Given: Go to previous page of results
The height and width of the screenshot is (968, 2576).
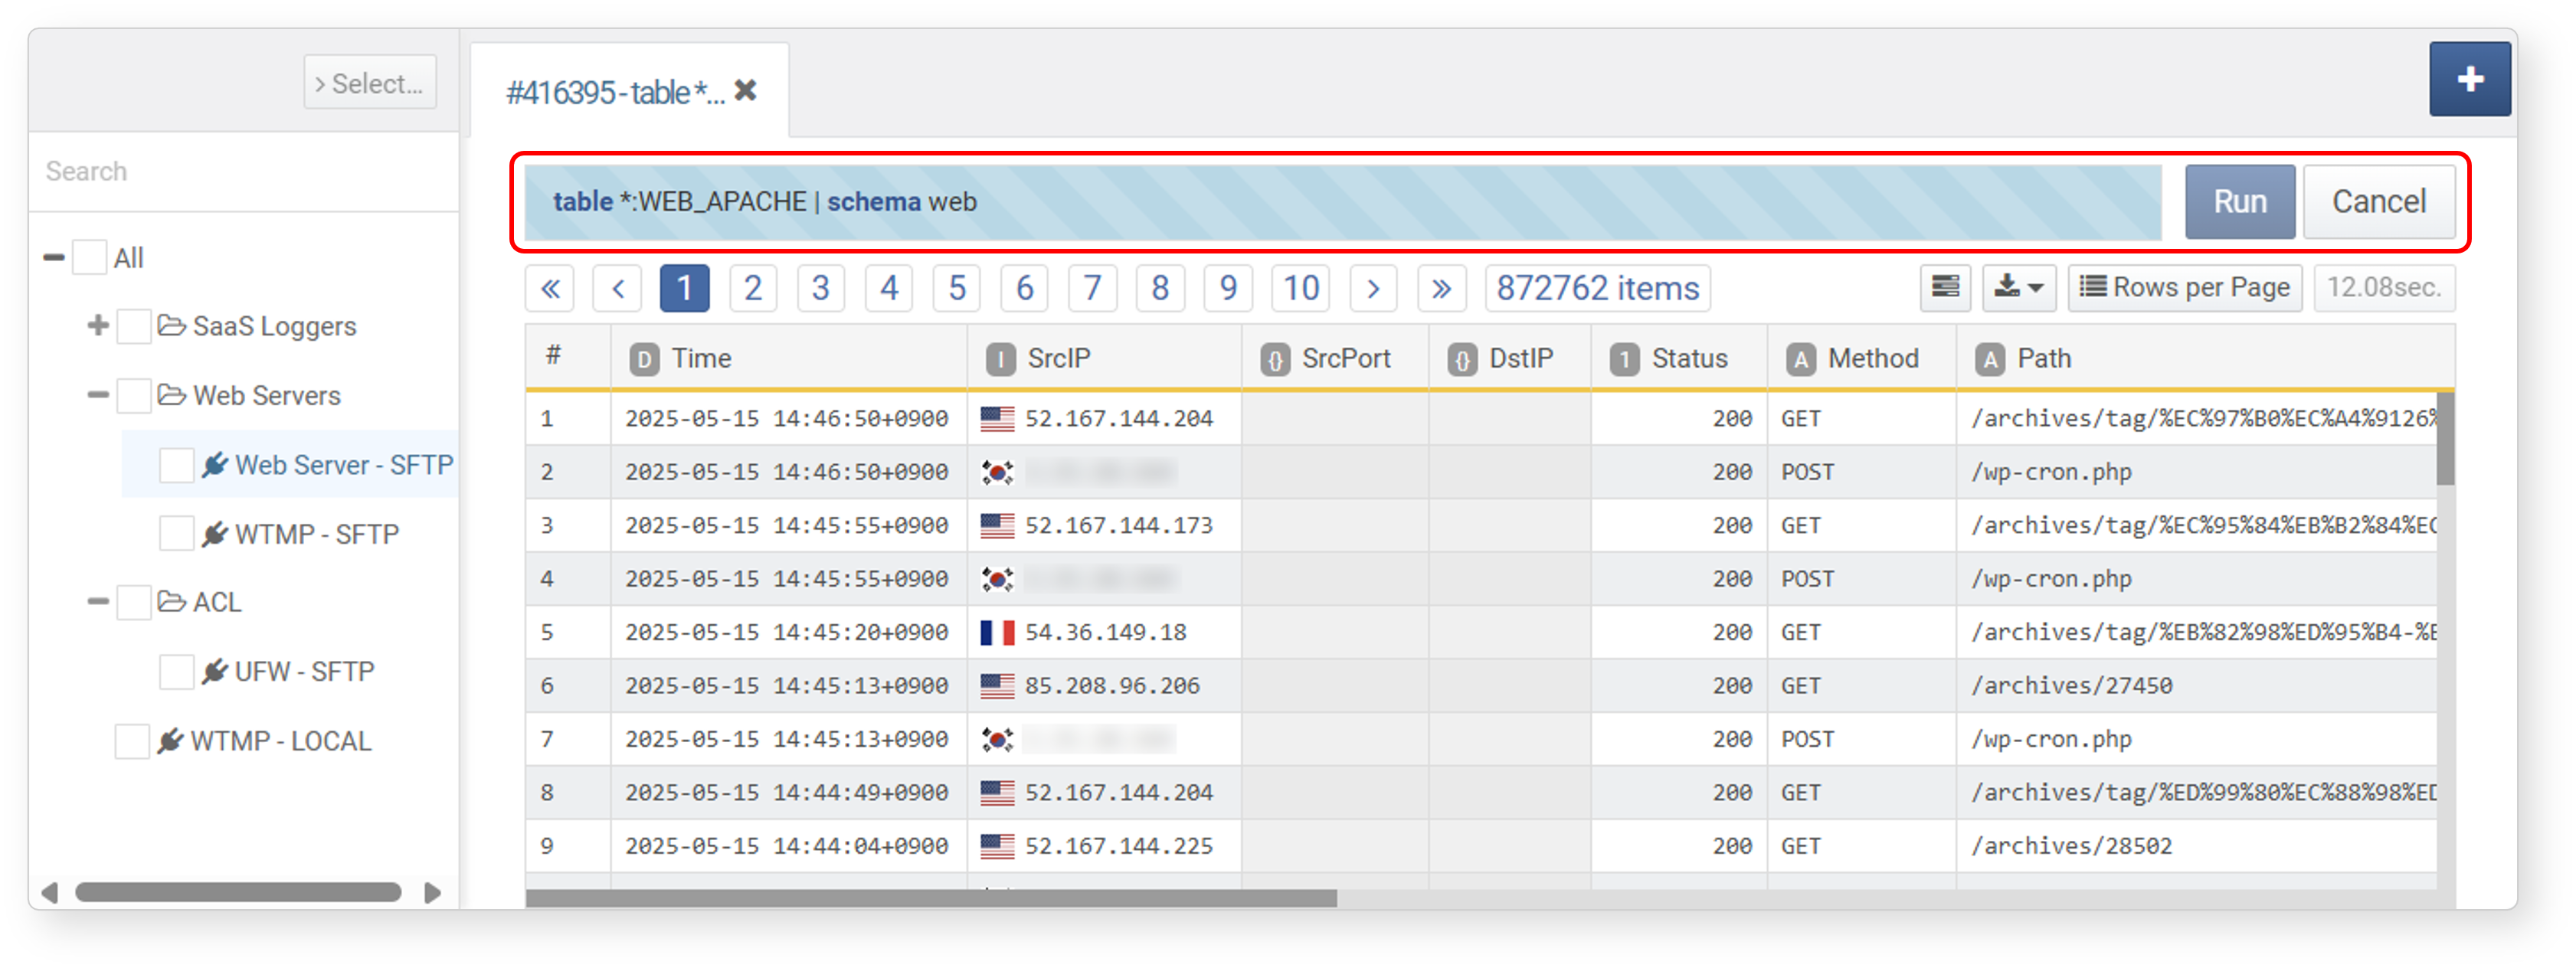Looking at the screenshot, I should coord(617,289).
